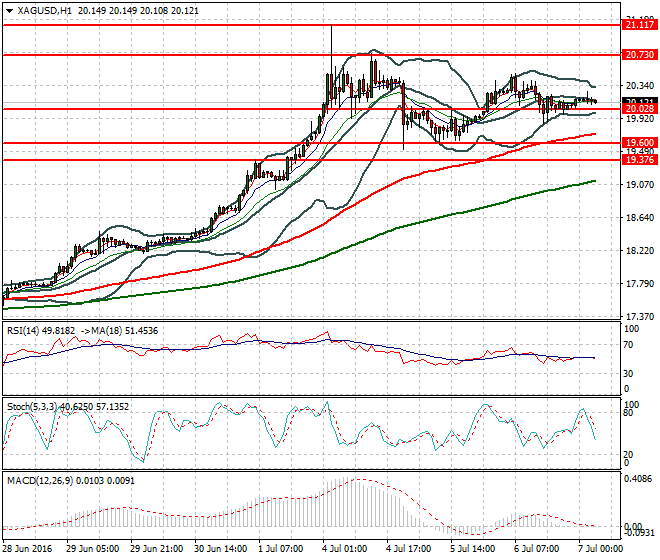The width and height of the screenshot is (660, 560).
Task: Select the 20.730 red price level label
Action: tap(640, 55)
